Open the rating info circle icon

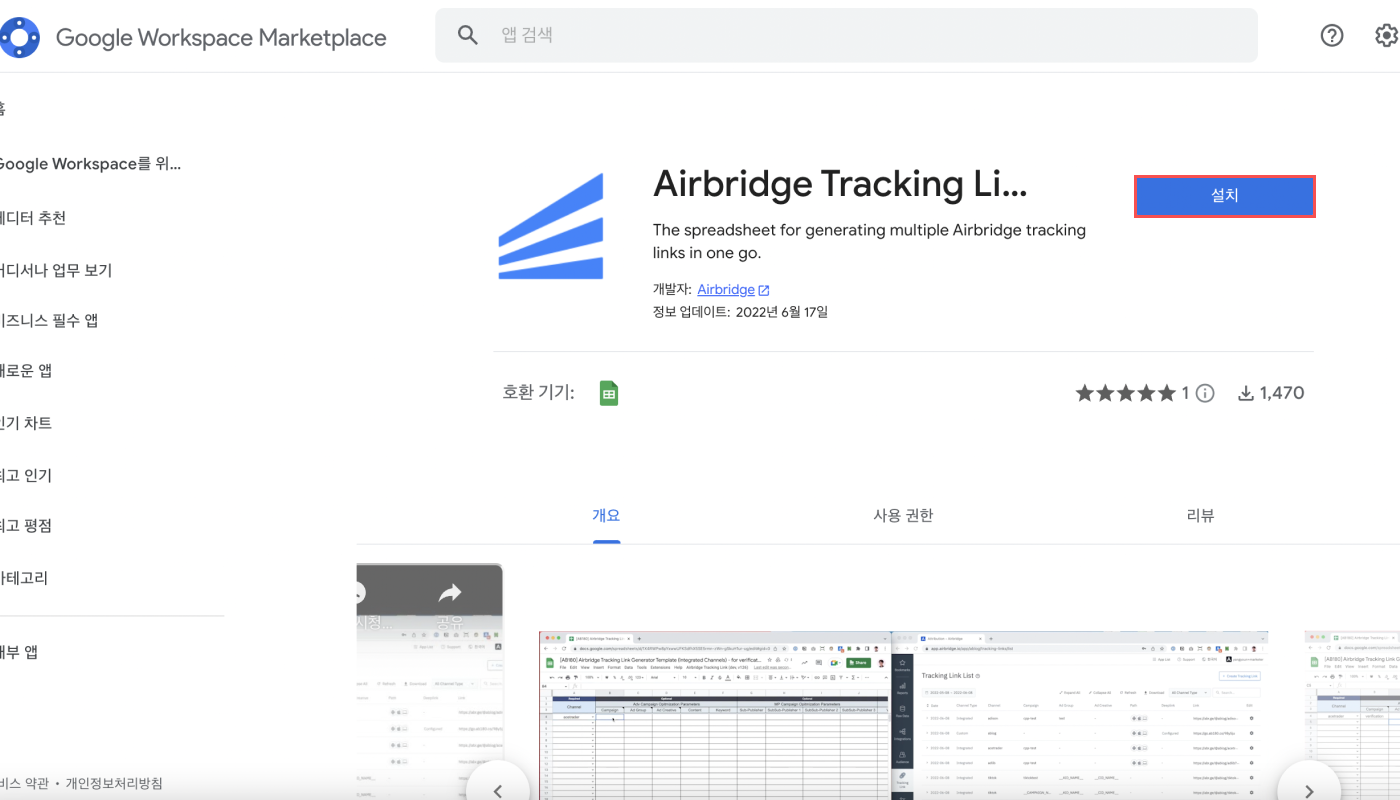tap(1205, 393)
